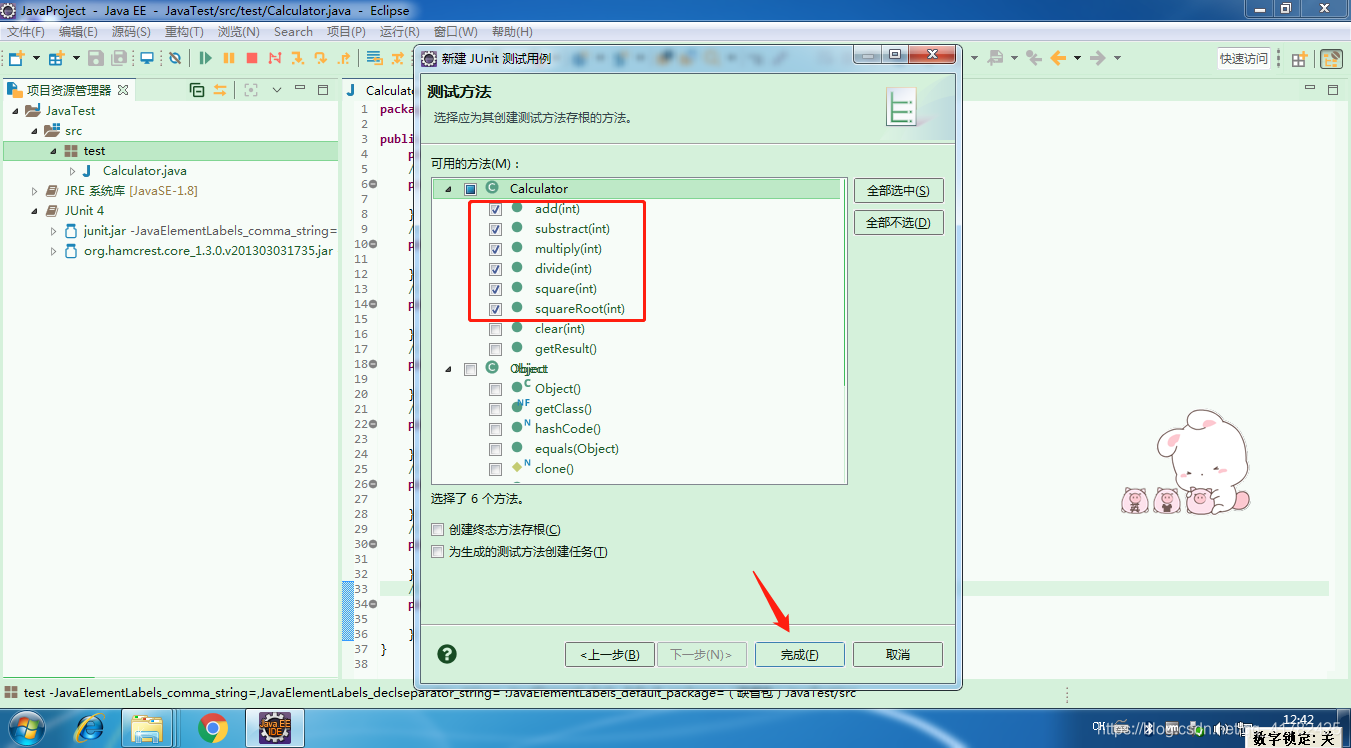Check the hashCode() method
The width and height of the screenshot is (1351, 748).
click(x=495, y=429)
